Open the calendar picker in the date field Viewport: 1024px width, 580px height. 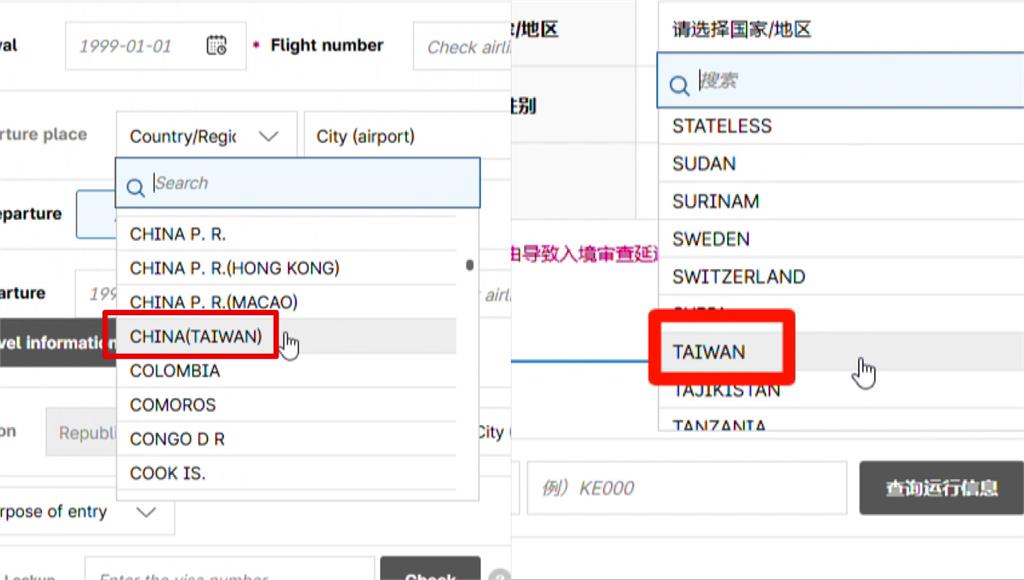(x=216, y=46)
